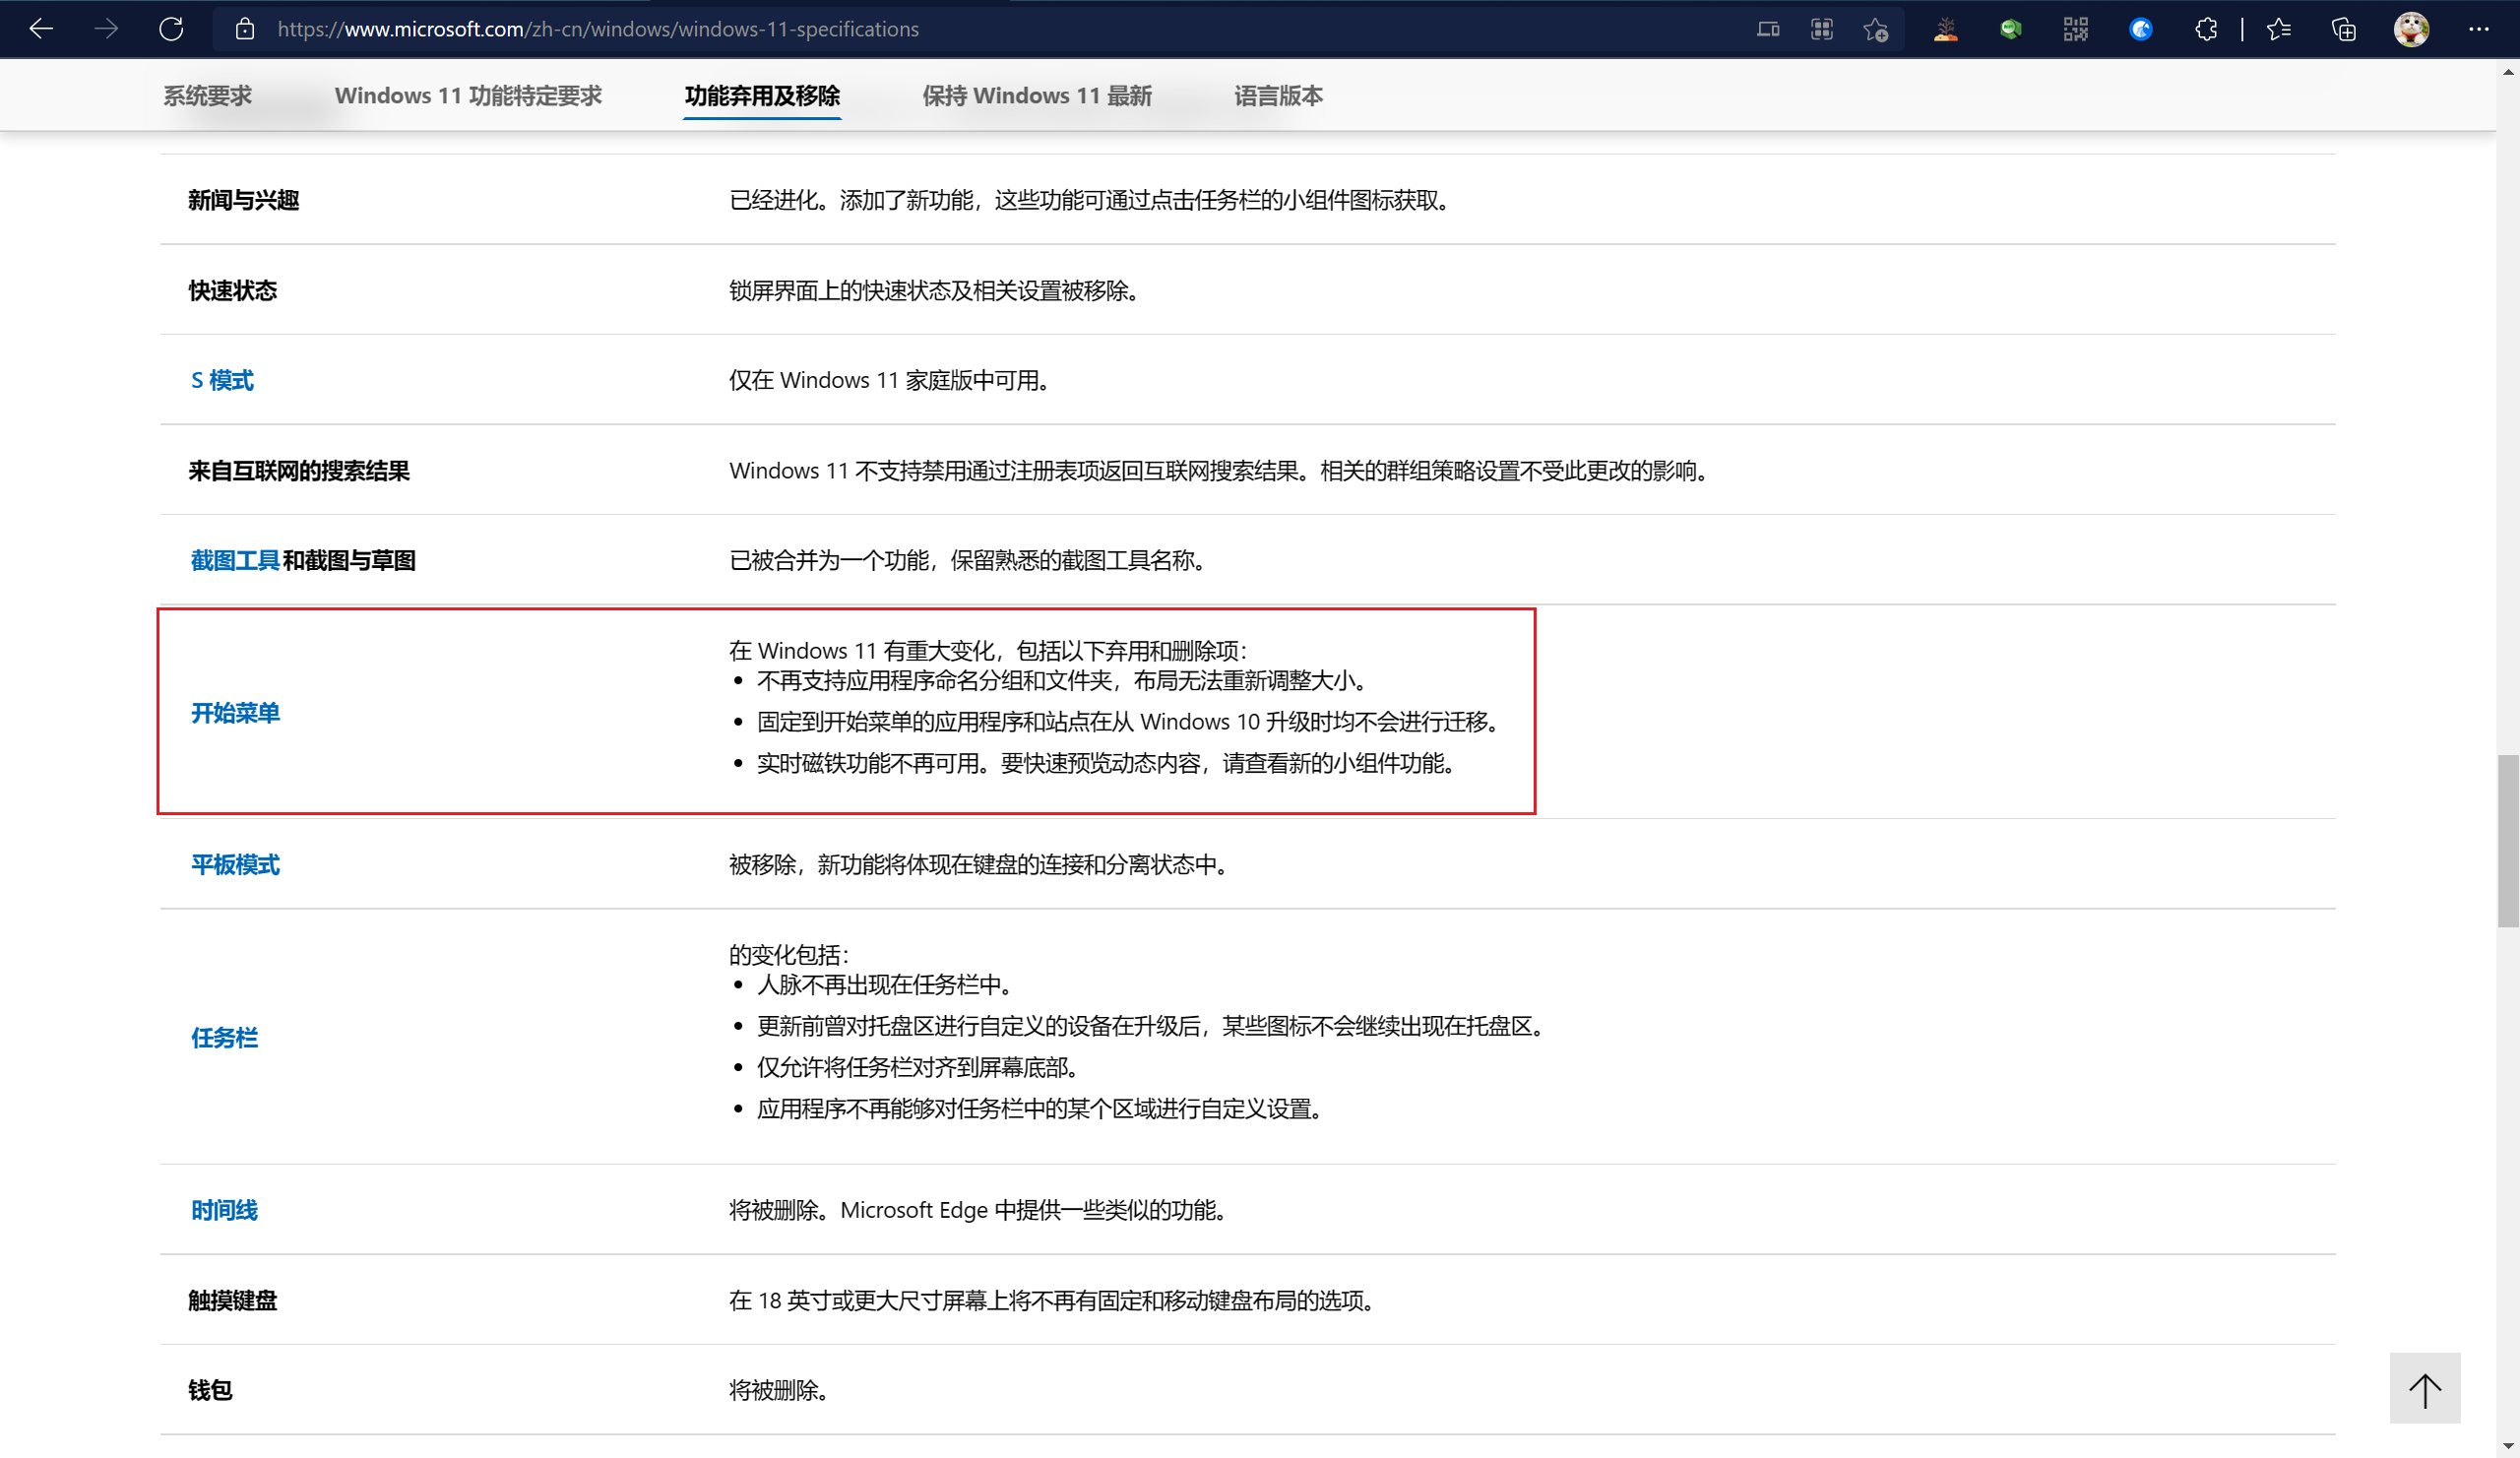The height and width of the screenshot is (1458, 2520).
Task: Click the browser Back arrow
Action: point(41,29)
